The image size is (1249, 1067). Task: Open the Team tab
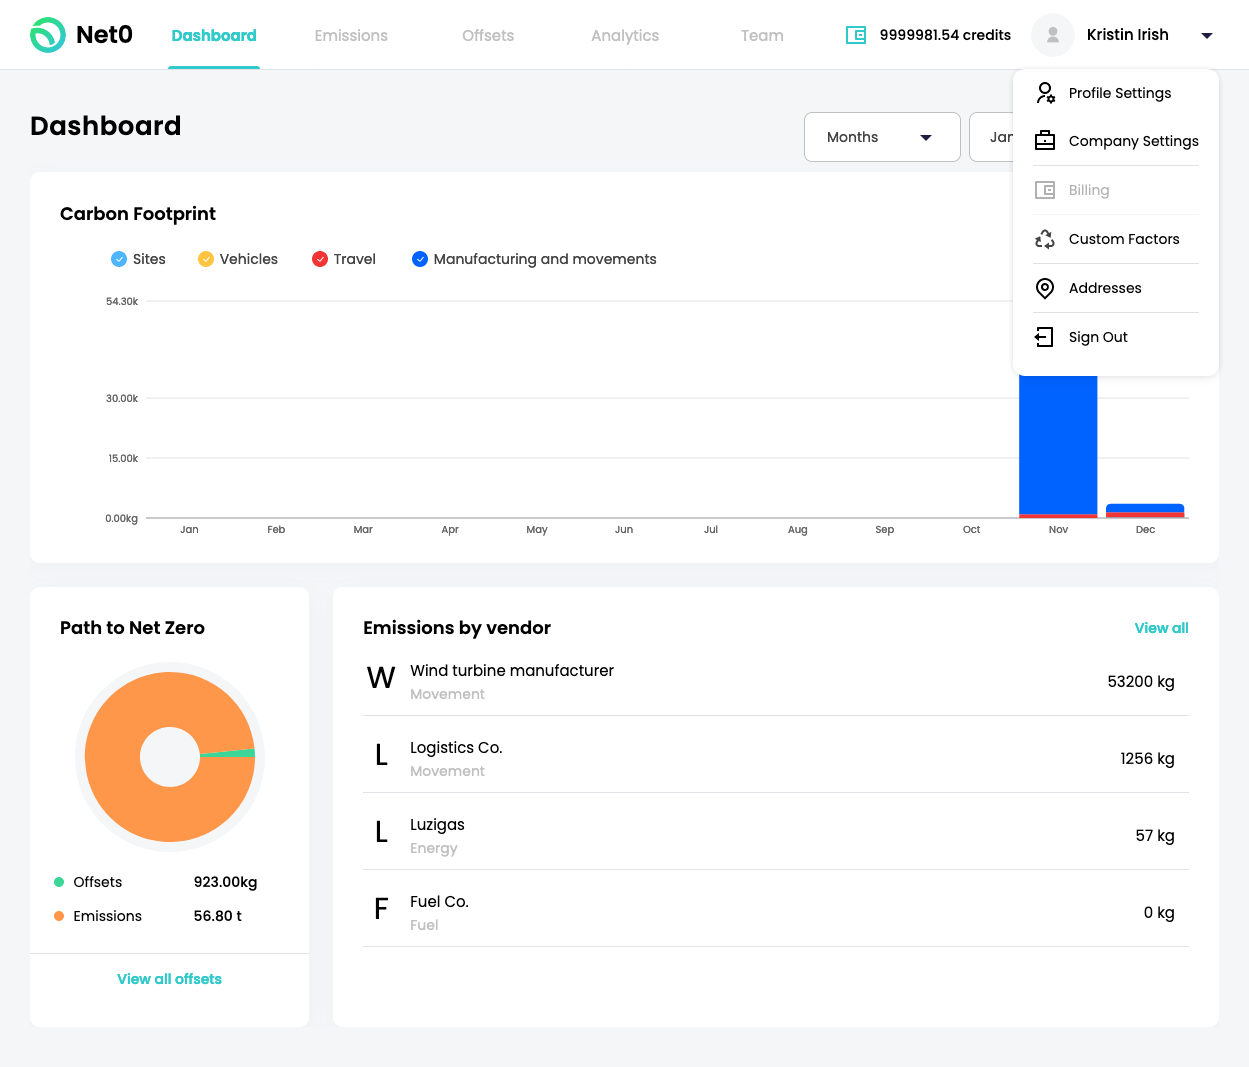(x=762, y=36)
